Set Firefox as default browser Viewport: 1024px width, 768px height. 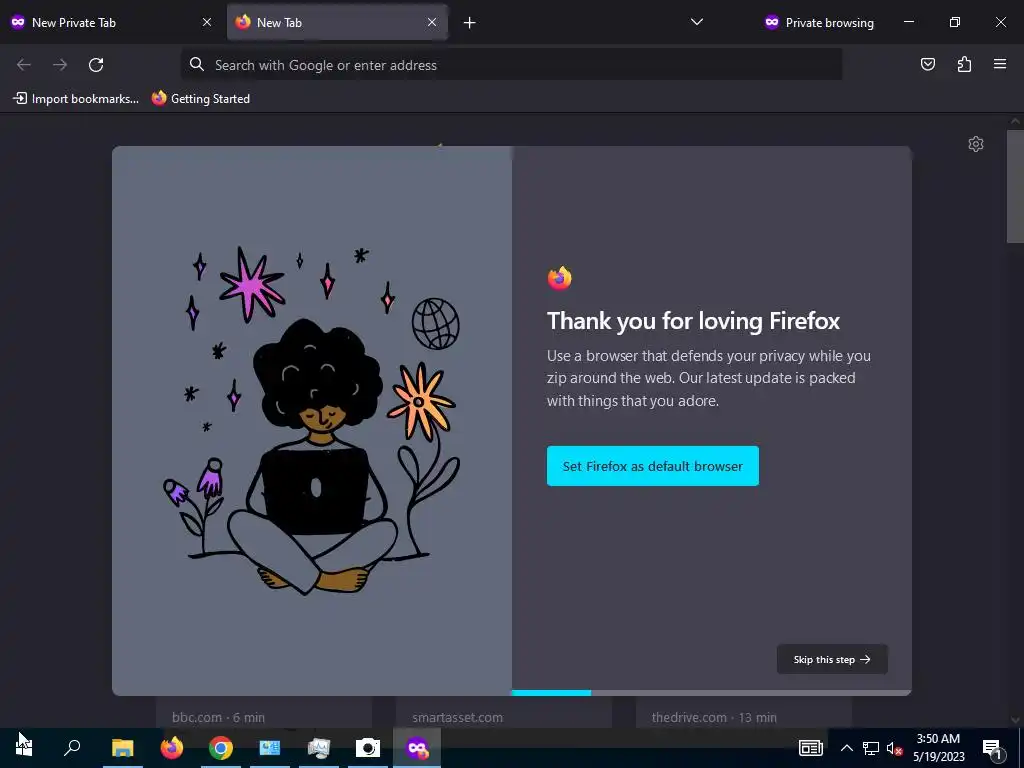652,466
